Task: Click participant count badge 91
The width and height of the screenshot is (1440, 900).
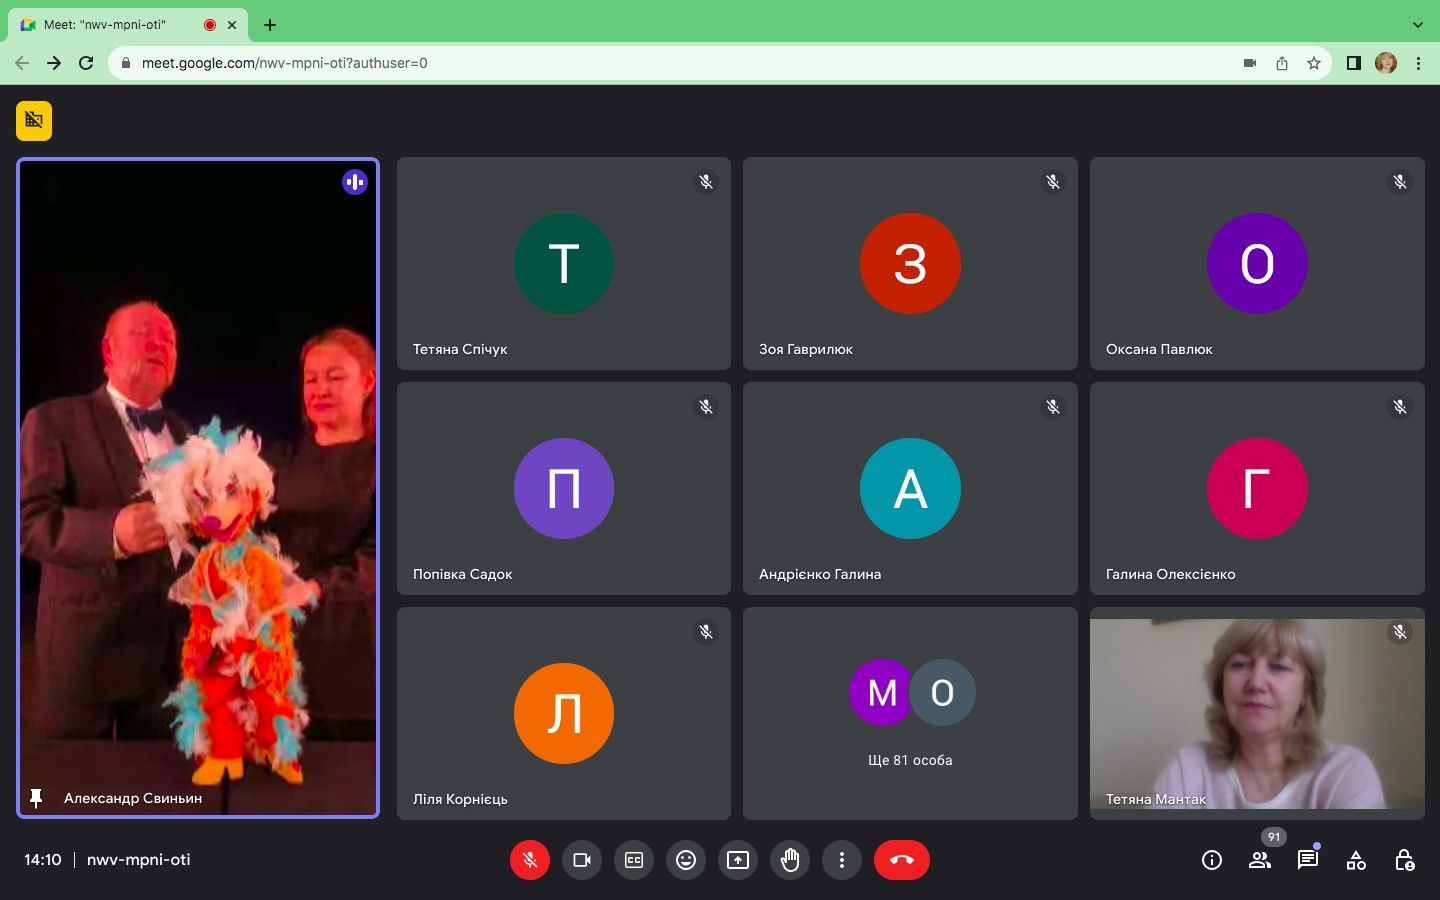Action: pyautogui.click(x=1274, y=837)
